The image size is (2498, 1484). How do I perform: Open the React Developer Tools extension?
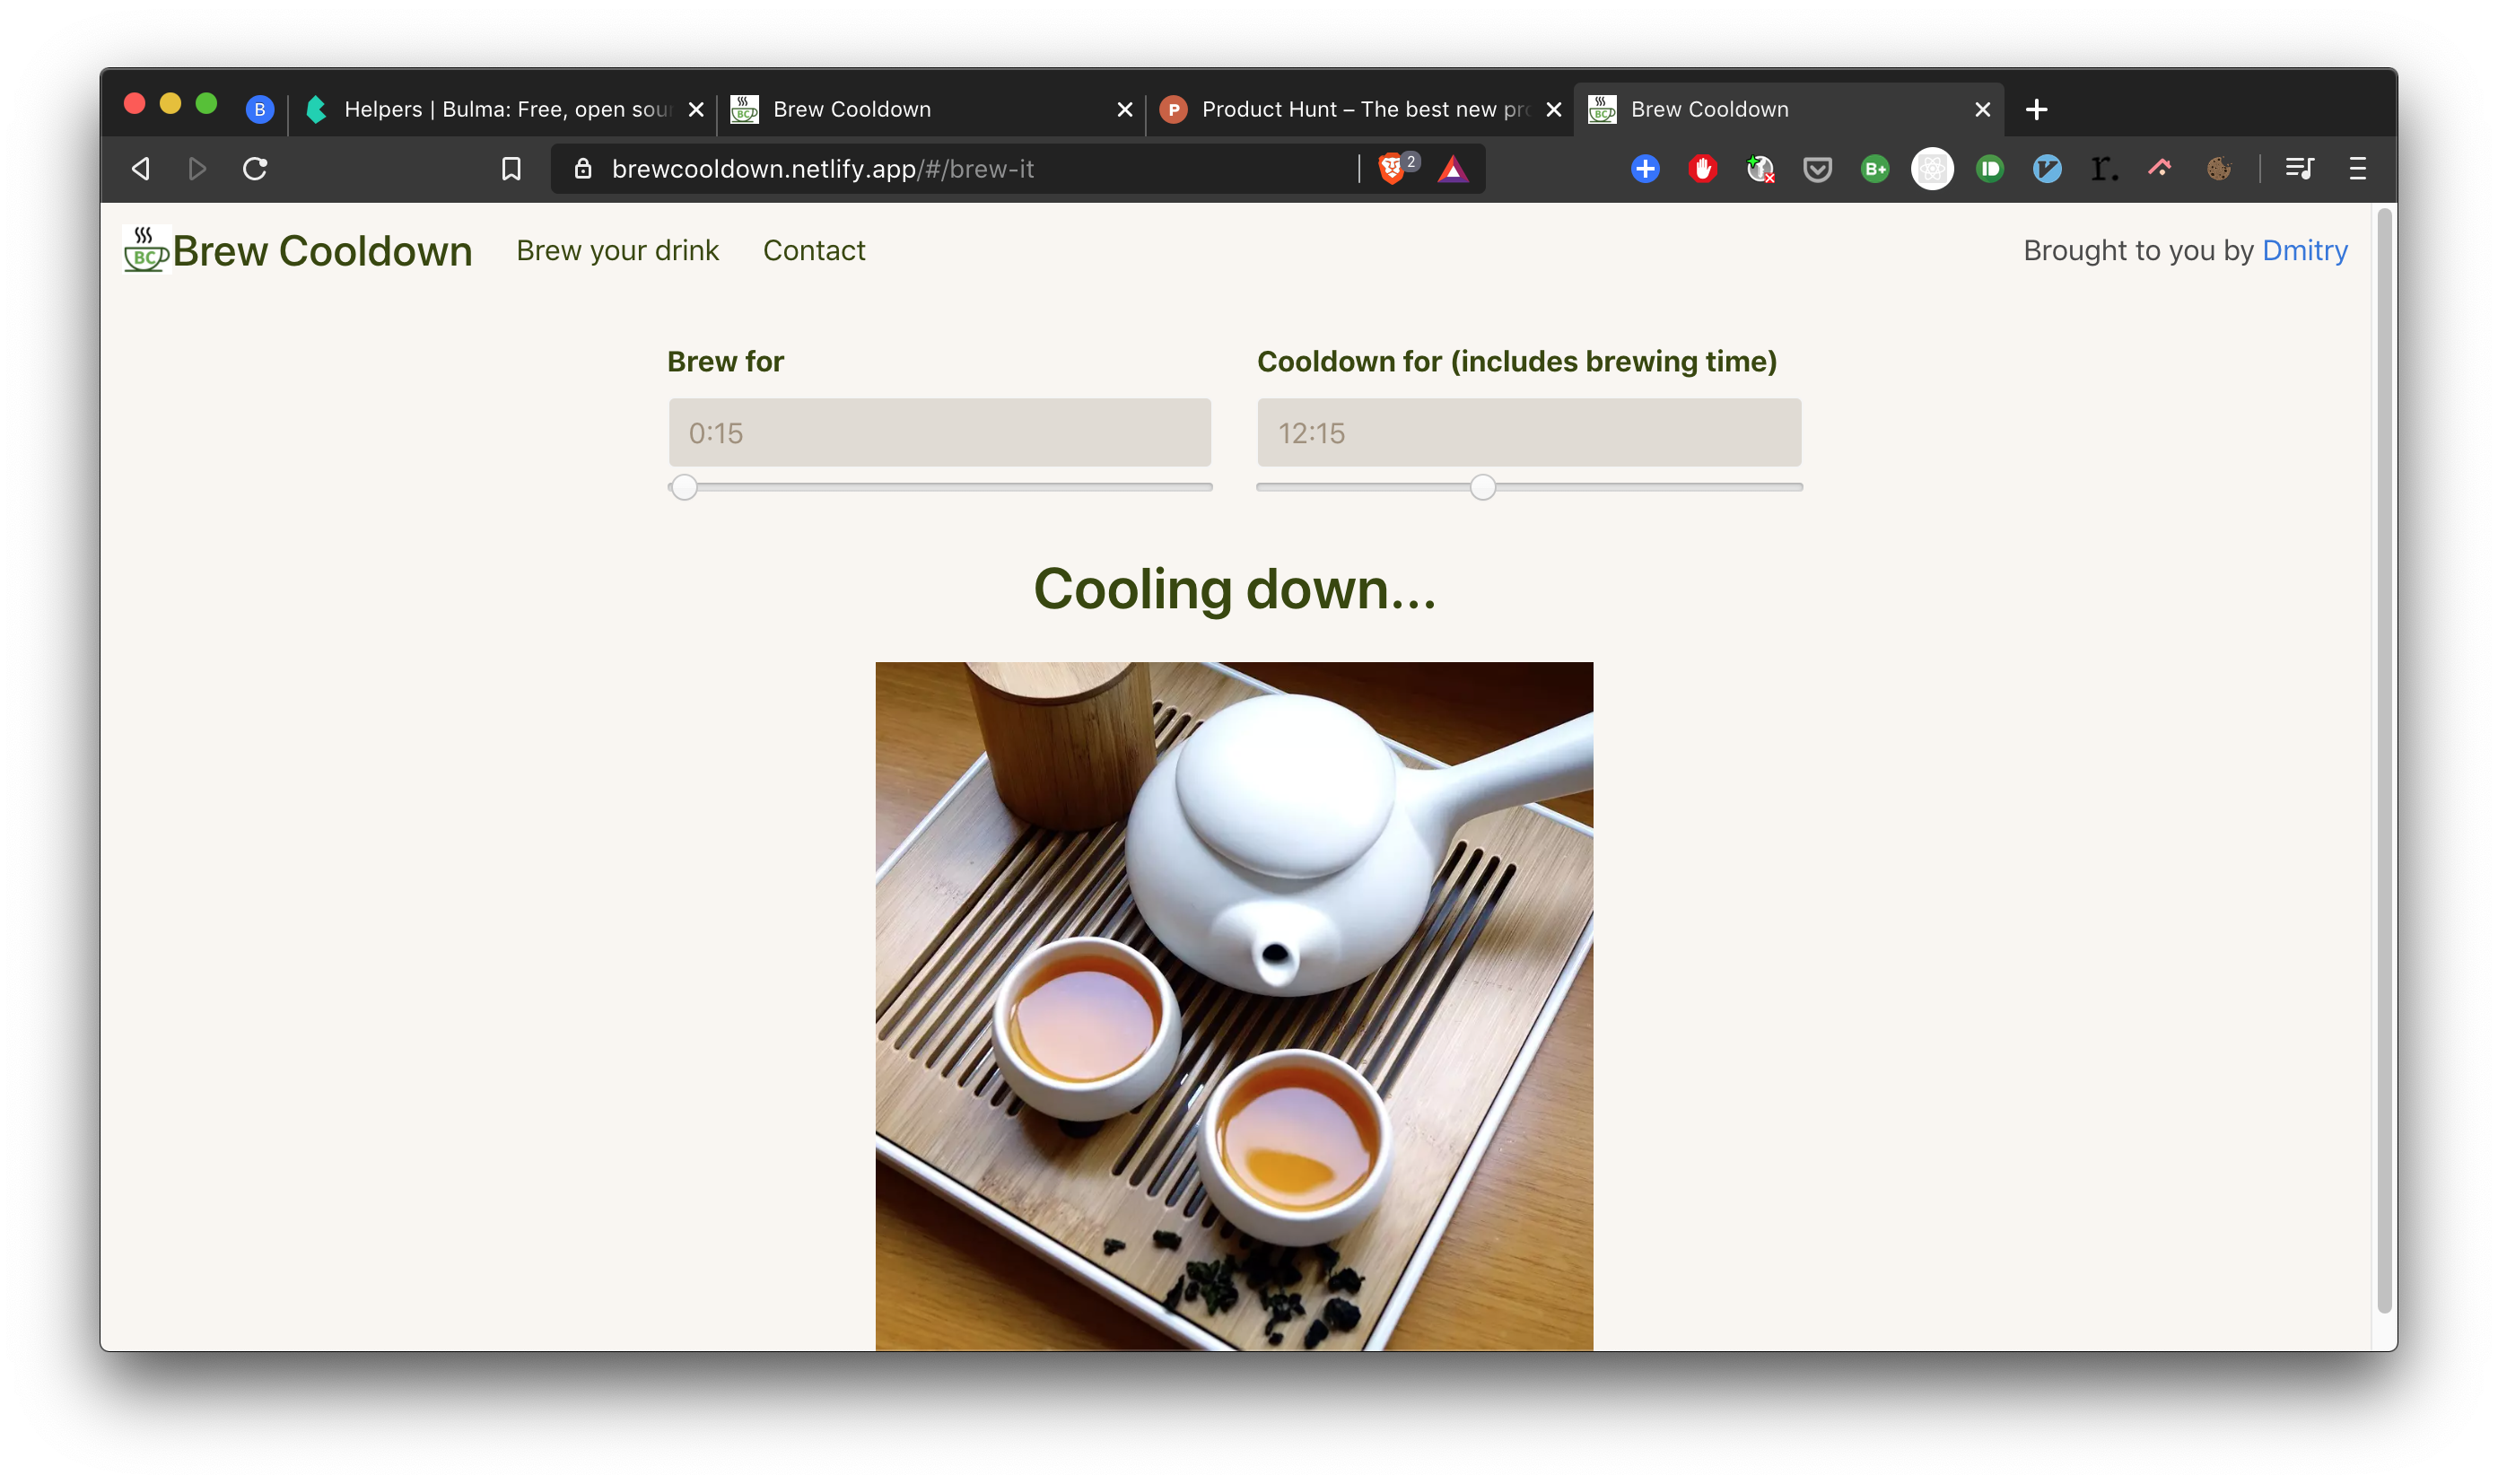coord(1932,169)
